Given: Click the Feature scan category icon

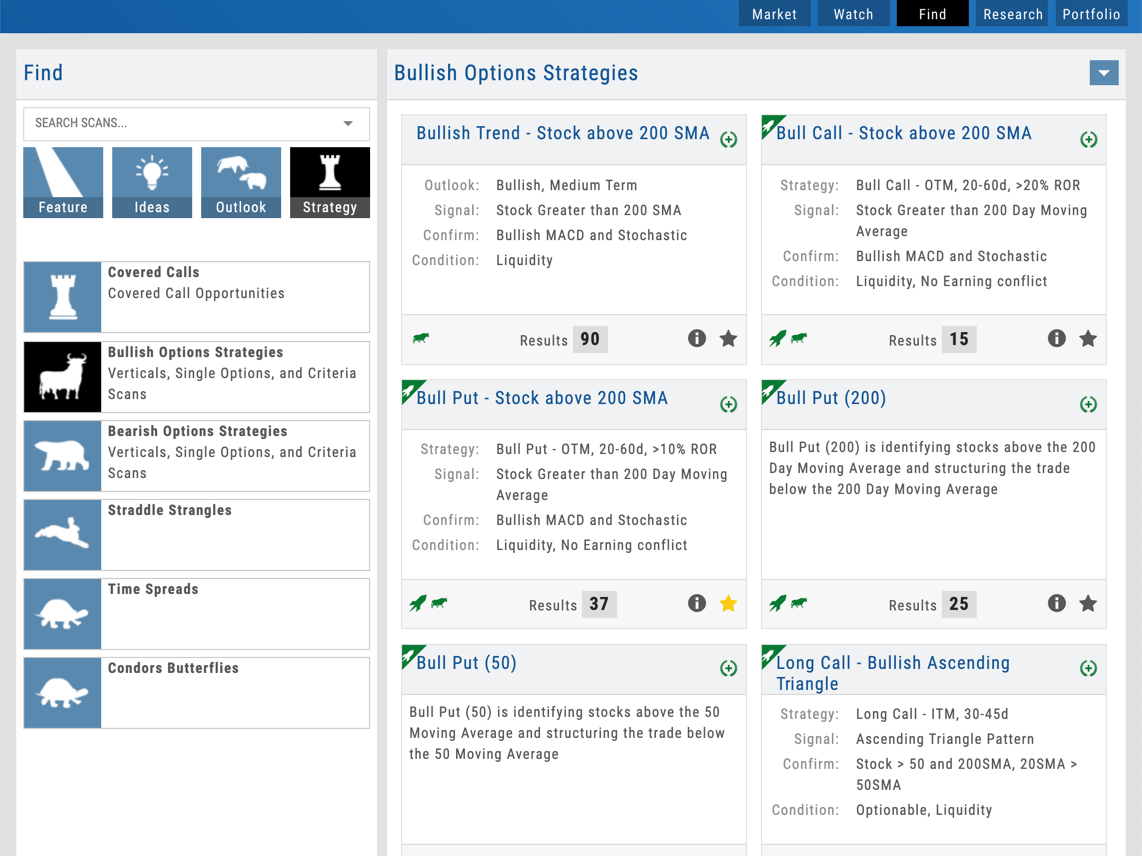Looking at the screenshot, I should [63, 182].
